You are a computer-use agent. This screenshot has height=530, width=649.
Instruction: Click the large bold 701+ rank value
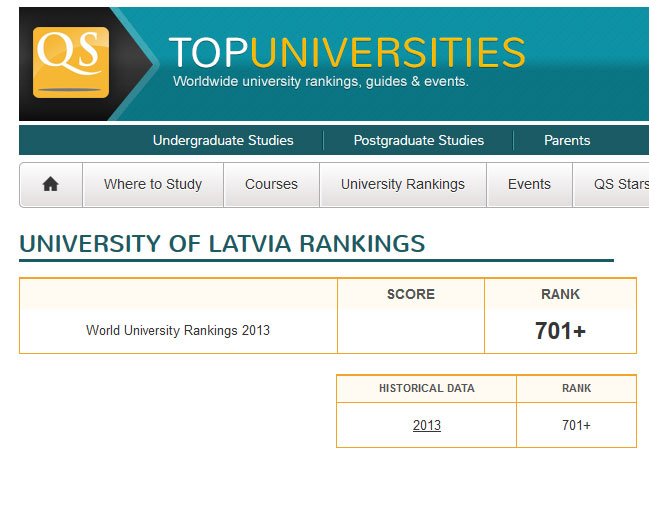pyautogui.click(x=560, y=331)
